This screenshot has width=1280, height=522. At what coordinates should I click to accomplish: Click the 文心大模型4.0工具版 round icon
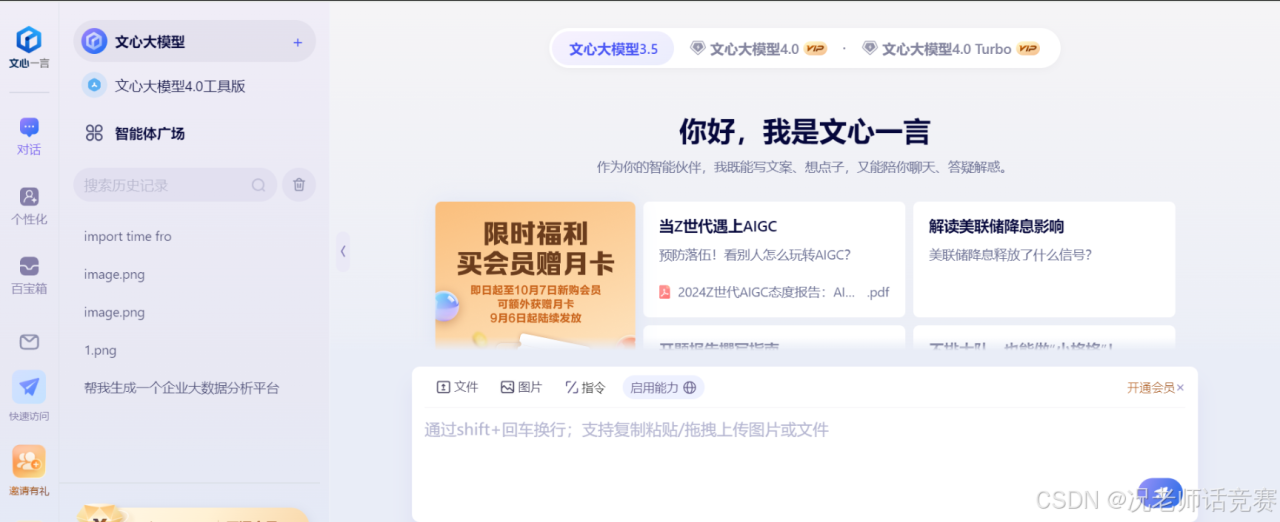(94, 86)
